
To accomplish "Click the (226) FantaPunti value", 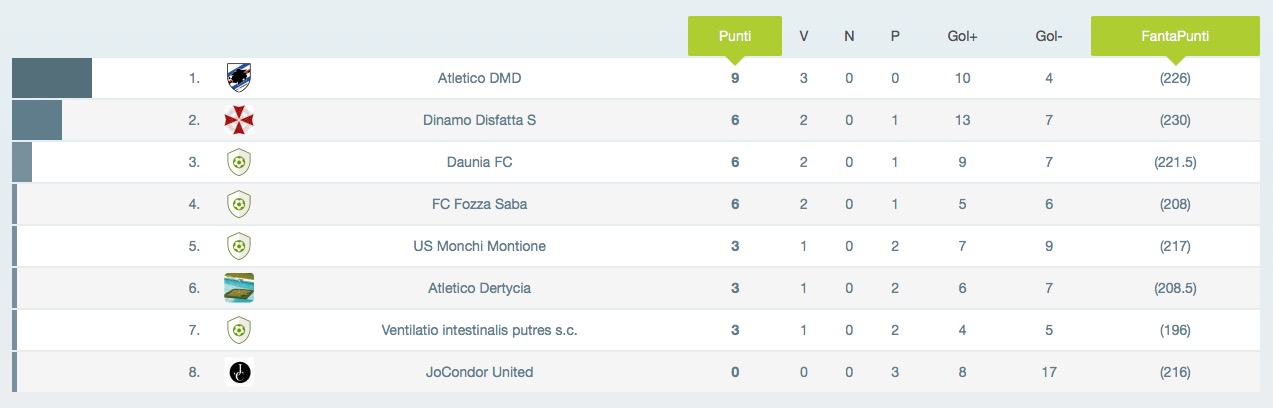I will [1175, 78].
